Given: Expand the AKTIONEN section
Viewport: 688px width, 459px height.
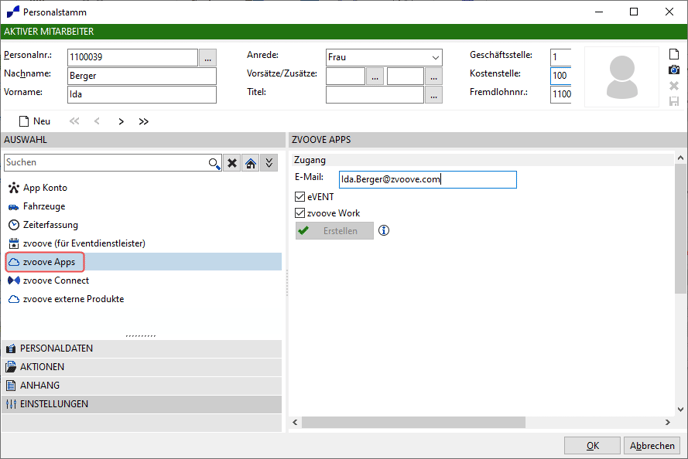Looking at the screenshot, I should [142, 367].
